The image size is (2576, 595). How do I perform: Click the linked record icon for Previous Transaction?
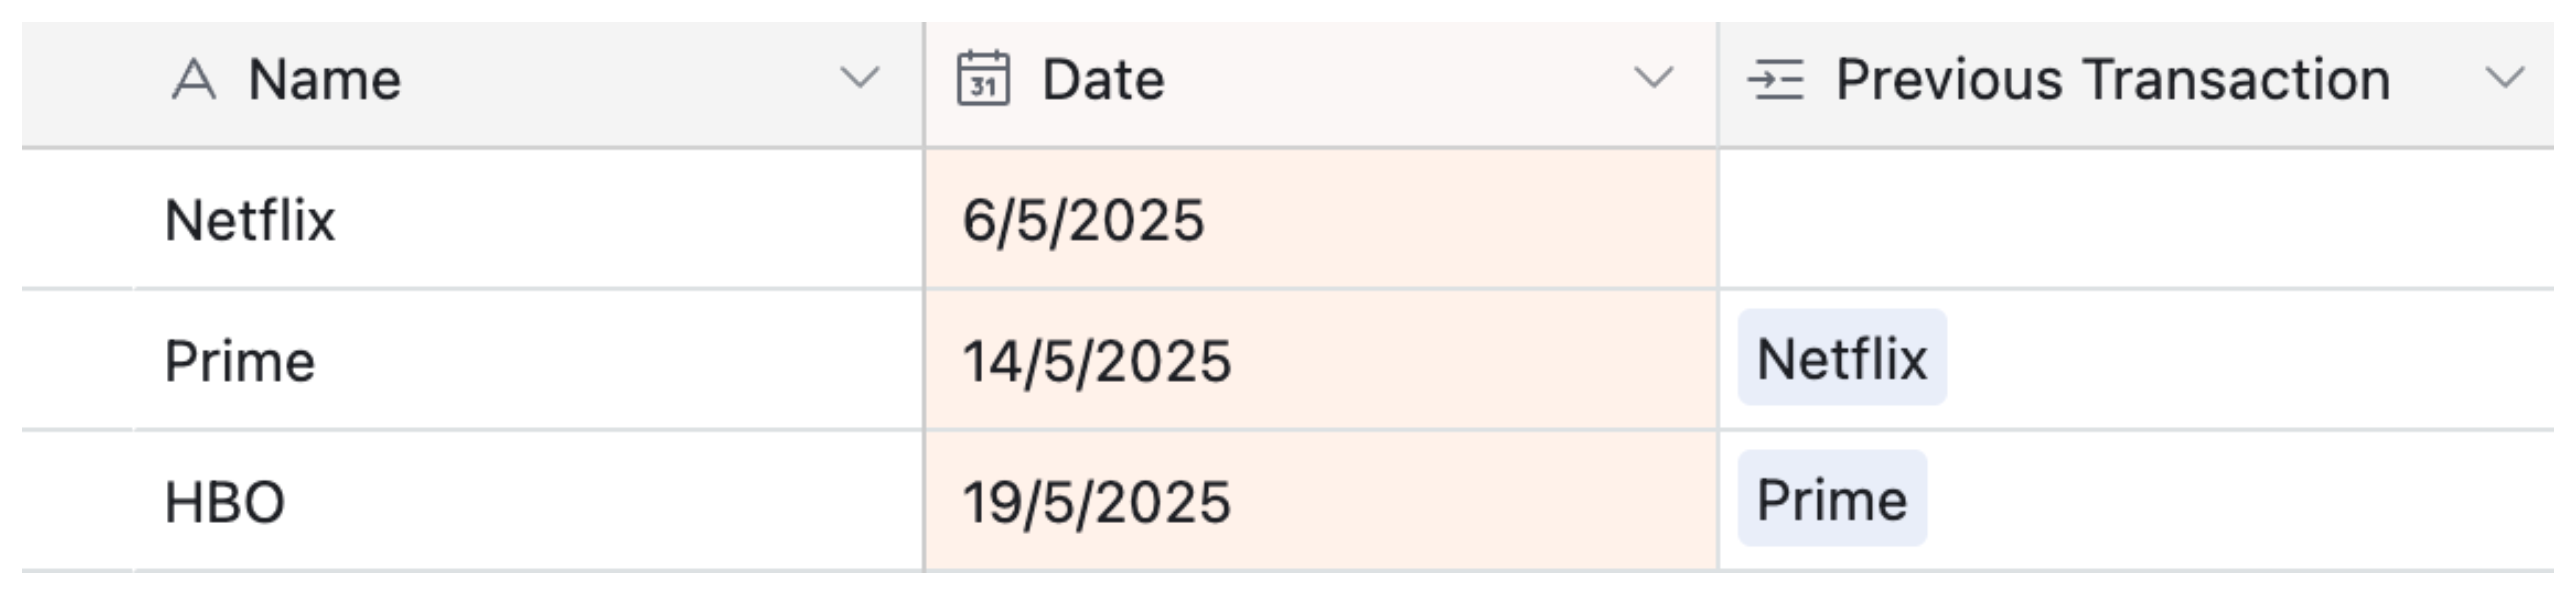coord(1775,79)
